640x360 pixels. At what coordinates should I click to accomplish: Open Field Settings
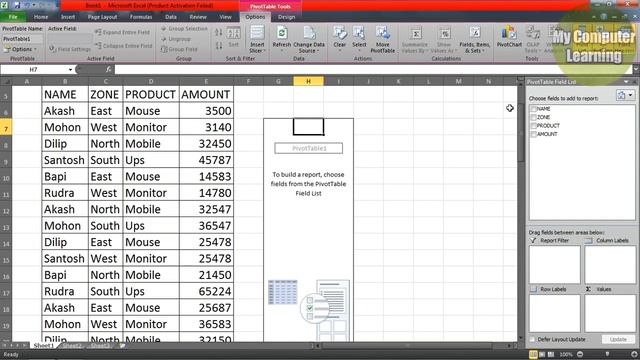pos(70,49)
